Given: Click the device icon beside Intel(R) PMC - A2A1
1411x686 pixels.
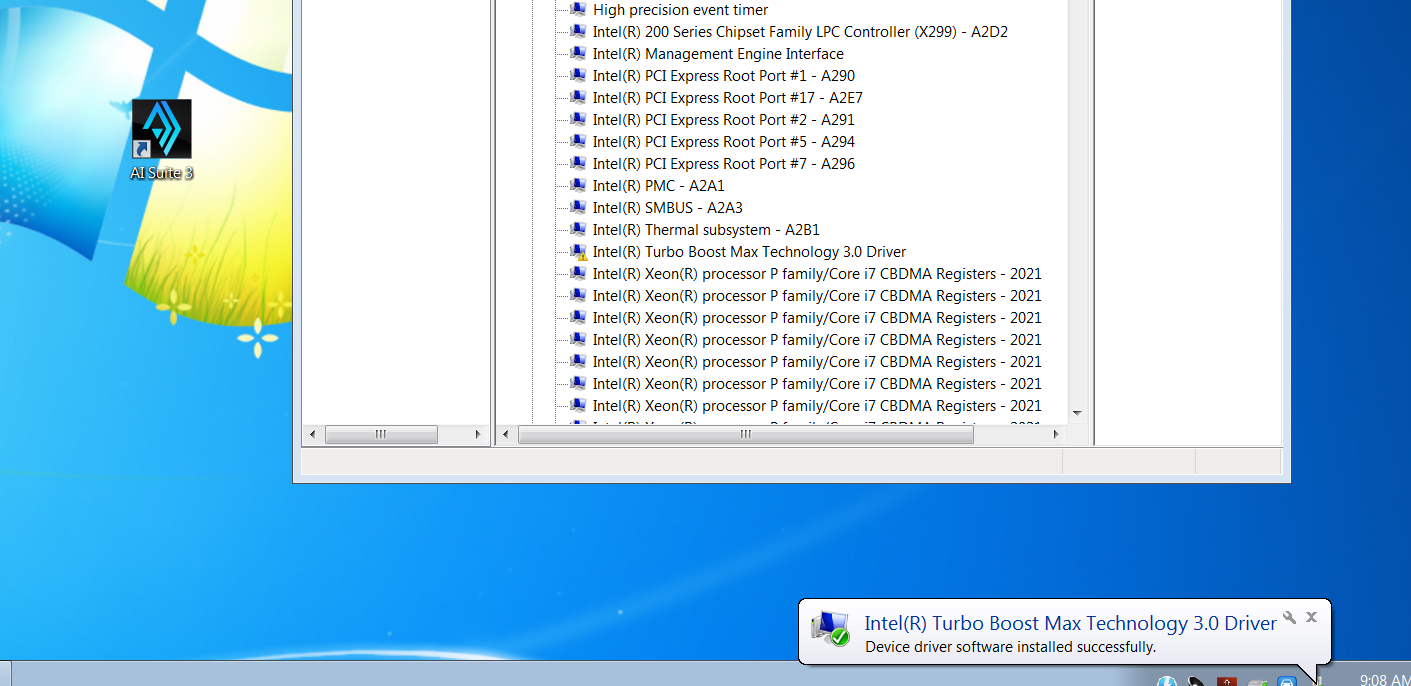Looking at the screenshot, I should 577,186.
